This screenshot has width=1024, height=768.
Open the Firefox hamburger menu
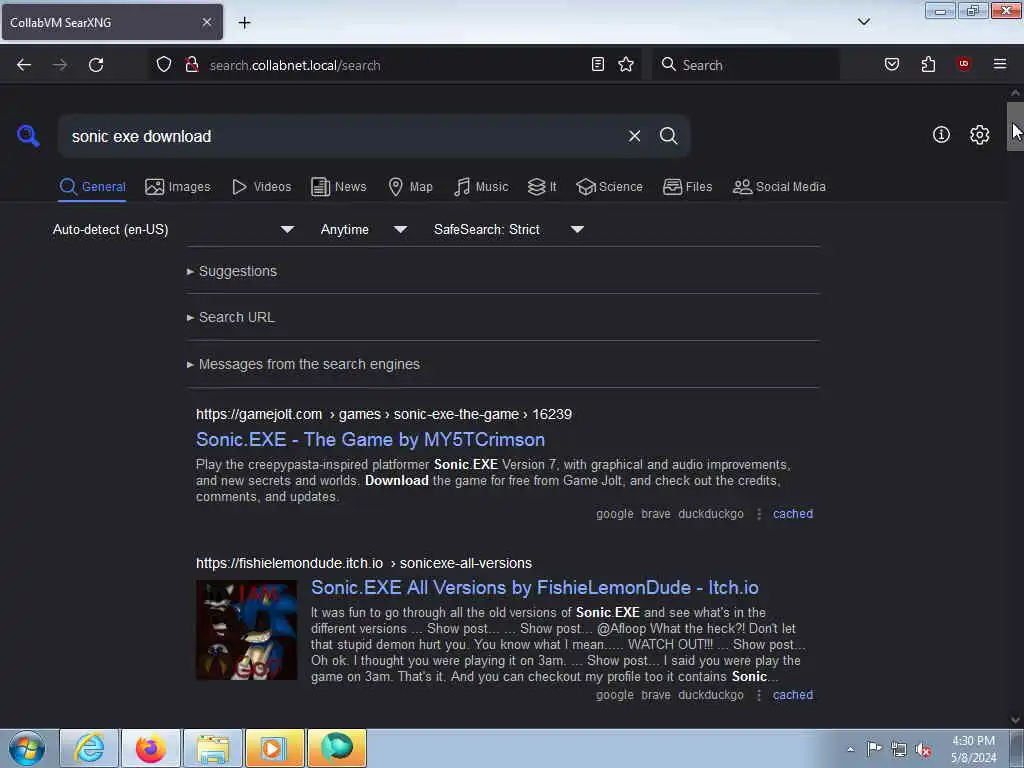coord(1000,64)
